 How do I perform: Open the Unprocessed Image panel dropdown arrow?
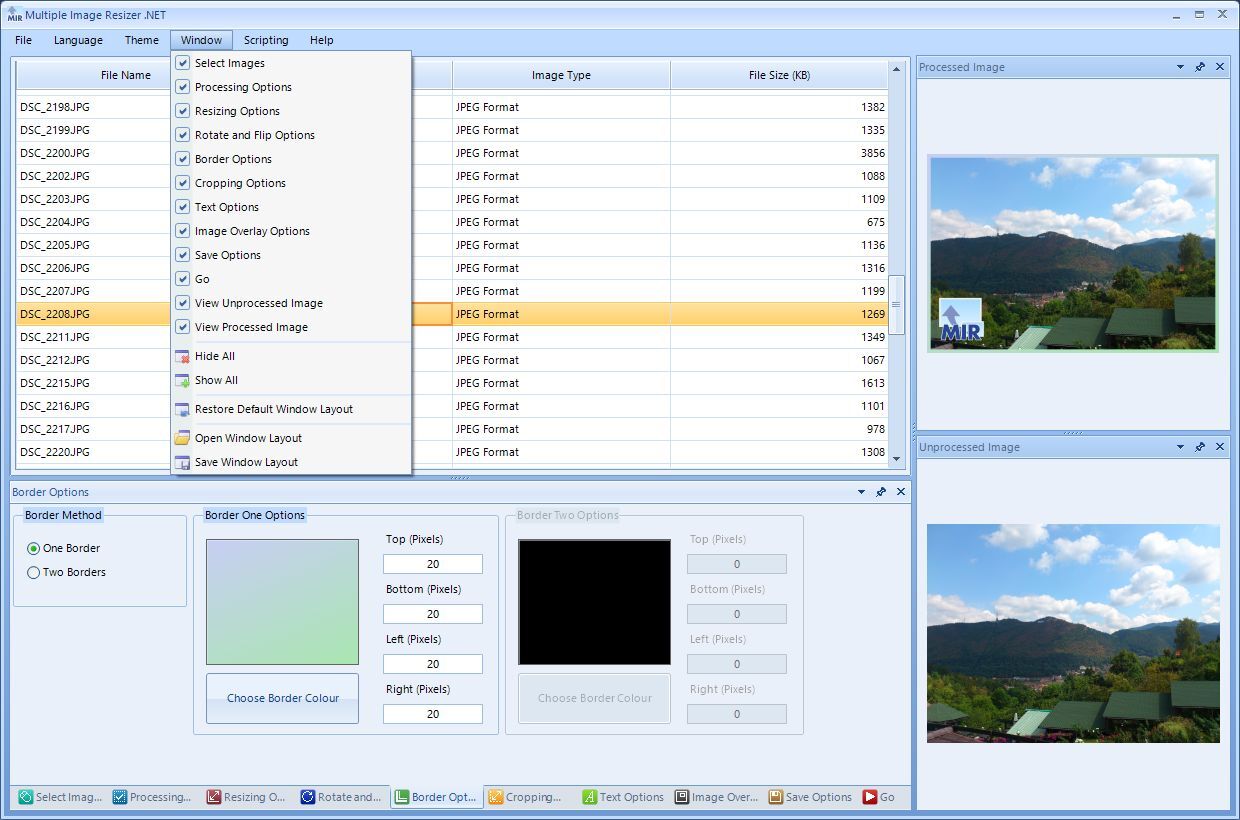[x=1181, y=447]
